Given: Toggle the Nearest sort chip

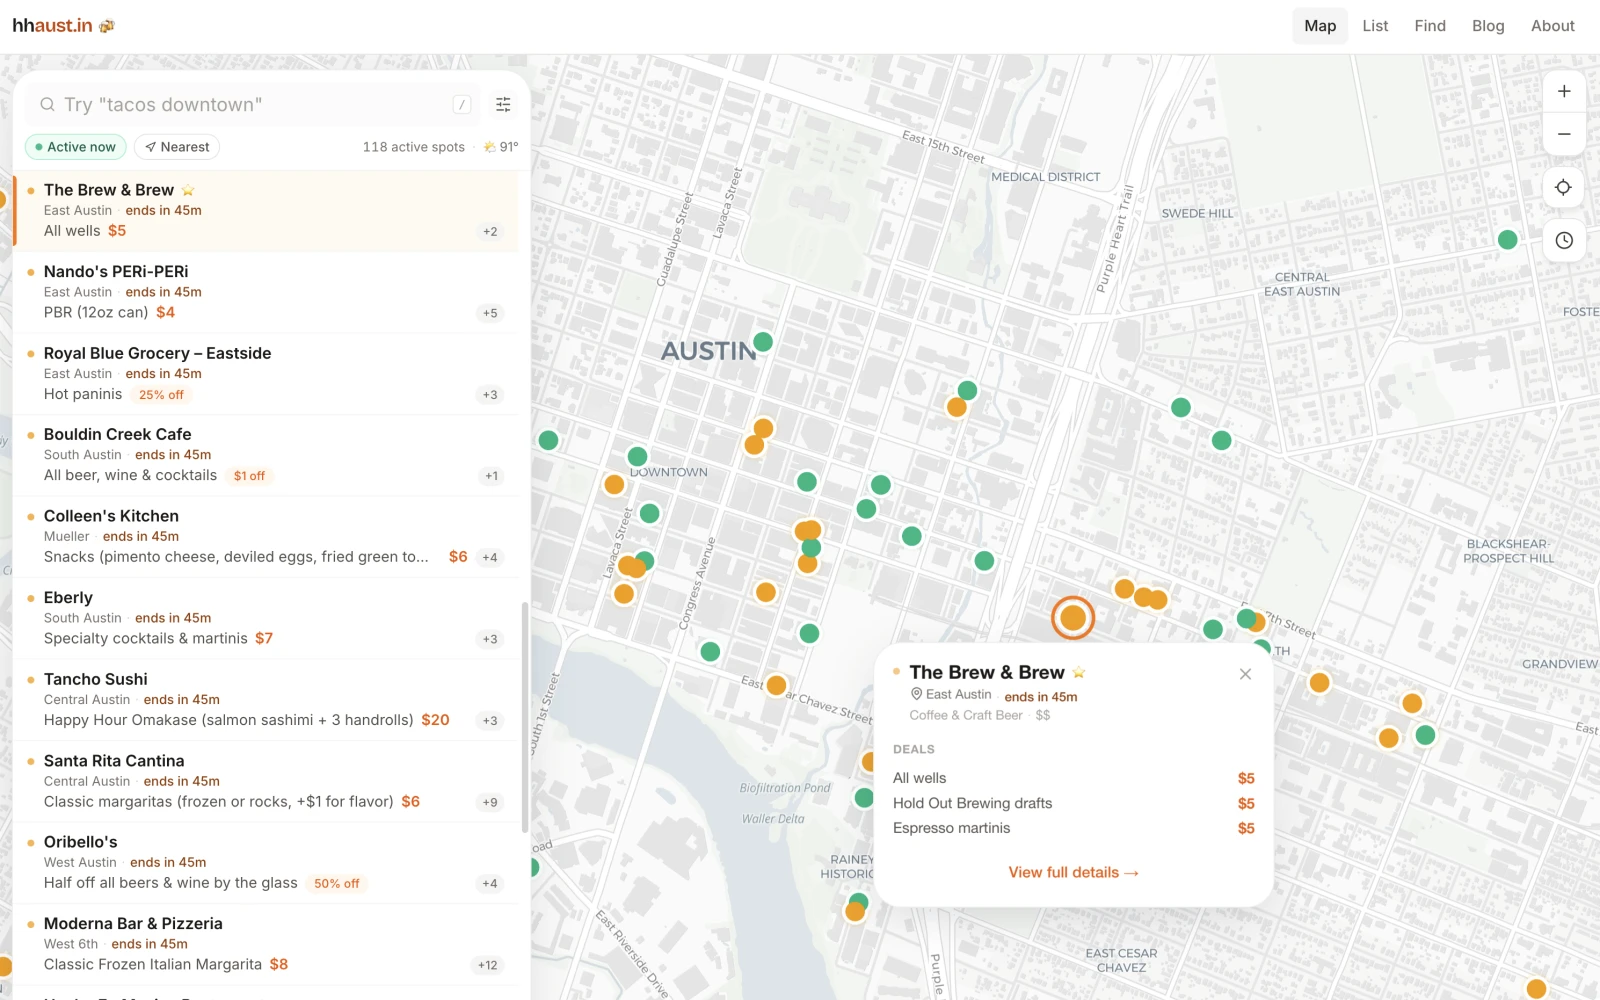Looking at the screenshot, I should click(x=177, y=147).
